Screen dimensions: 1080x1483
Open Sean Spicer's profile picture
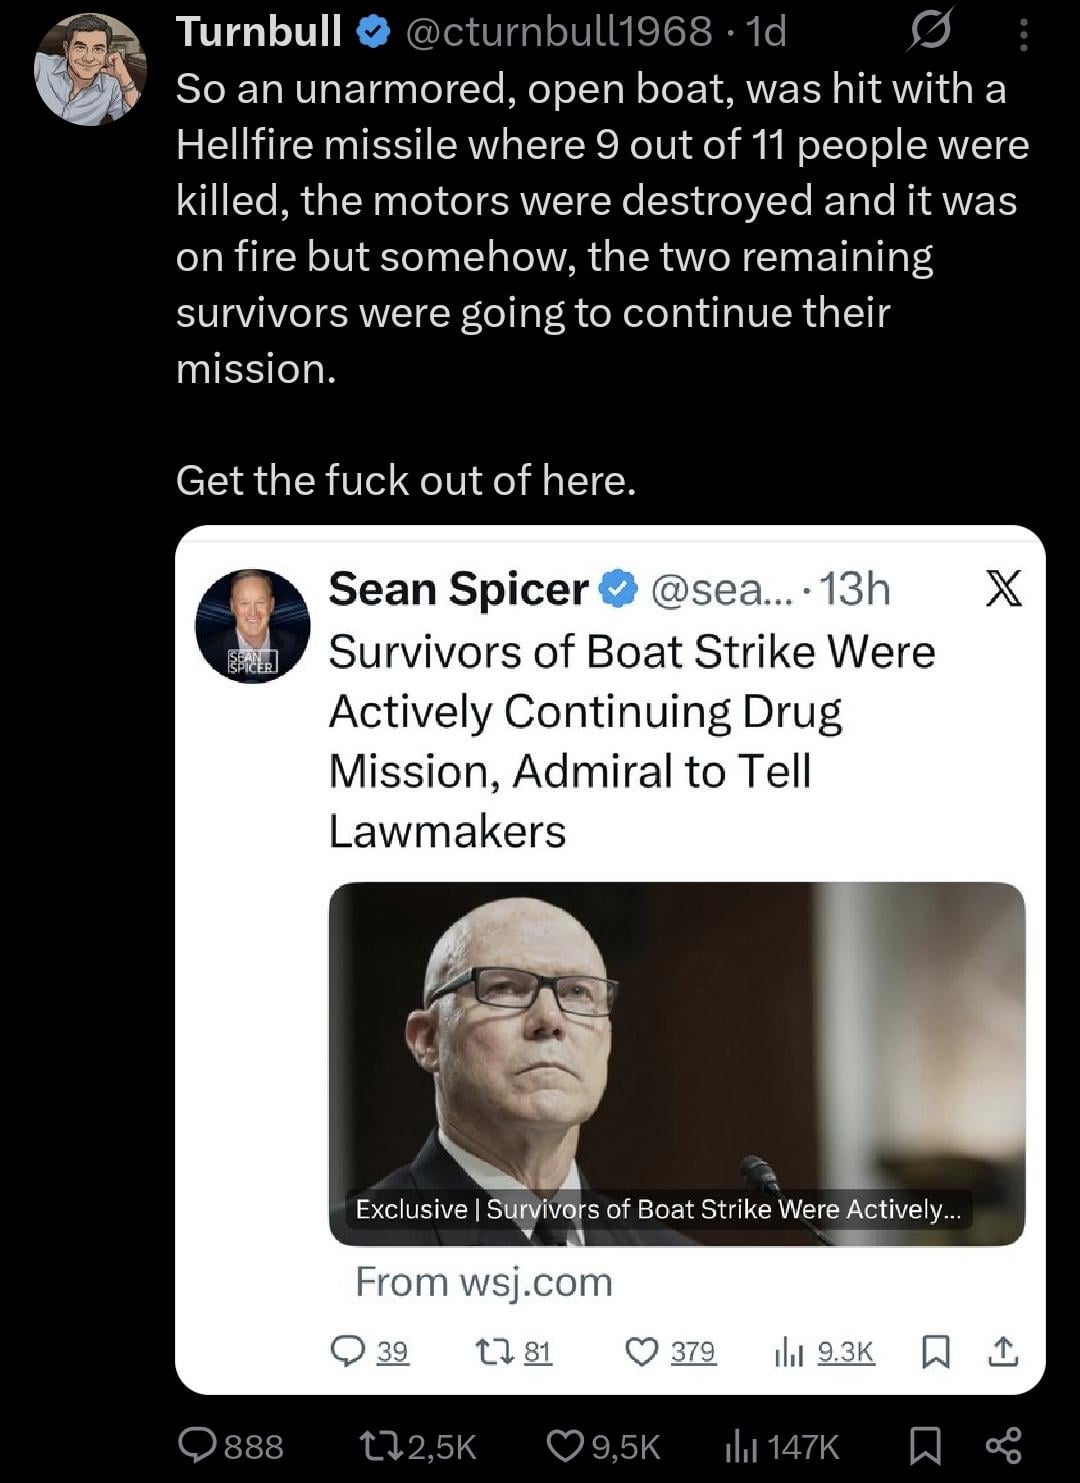[x=252, y=626]
